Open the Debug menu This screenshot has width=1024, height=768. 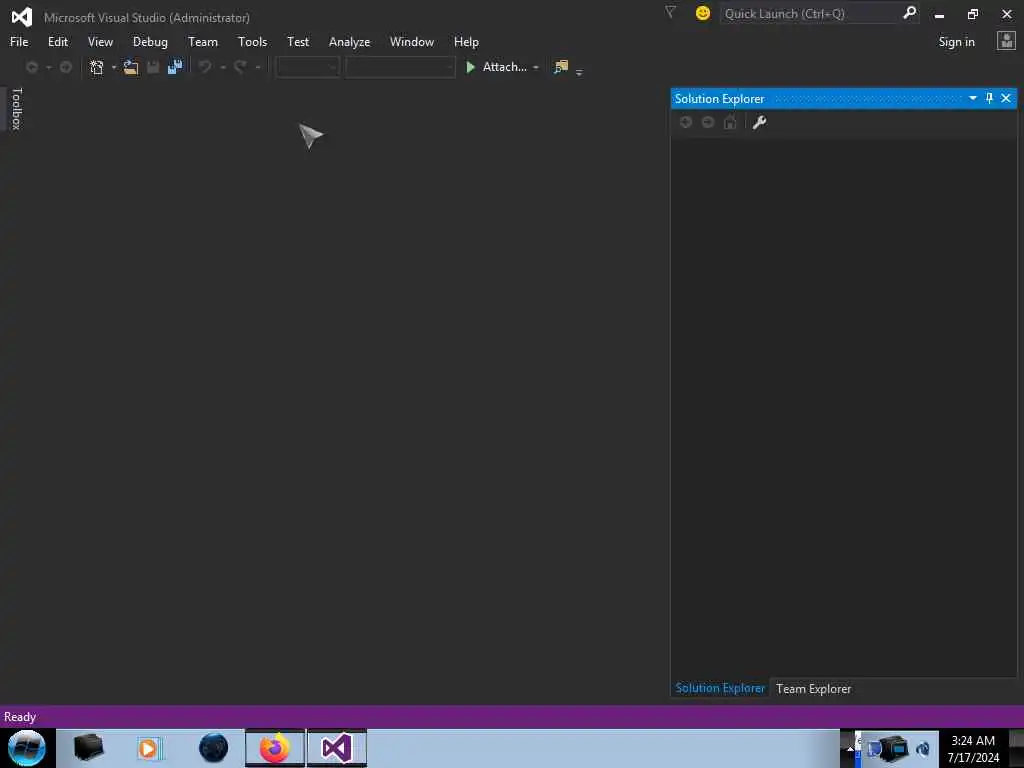pos(150,42)
